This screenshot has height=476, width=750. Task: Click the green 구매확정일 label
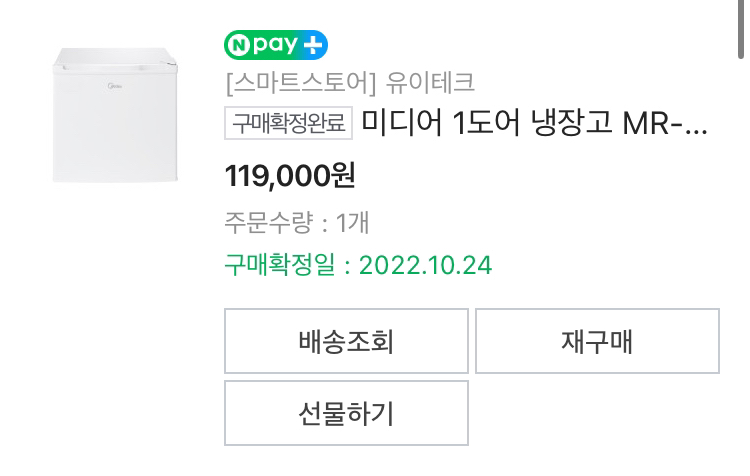coord(280,265)
